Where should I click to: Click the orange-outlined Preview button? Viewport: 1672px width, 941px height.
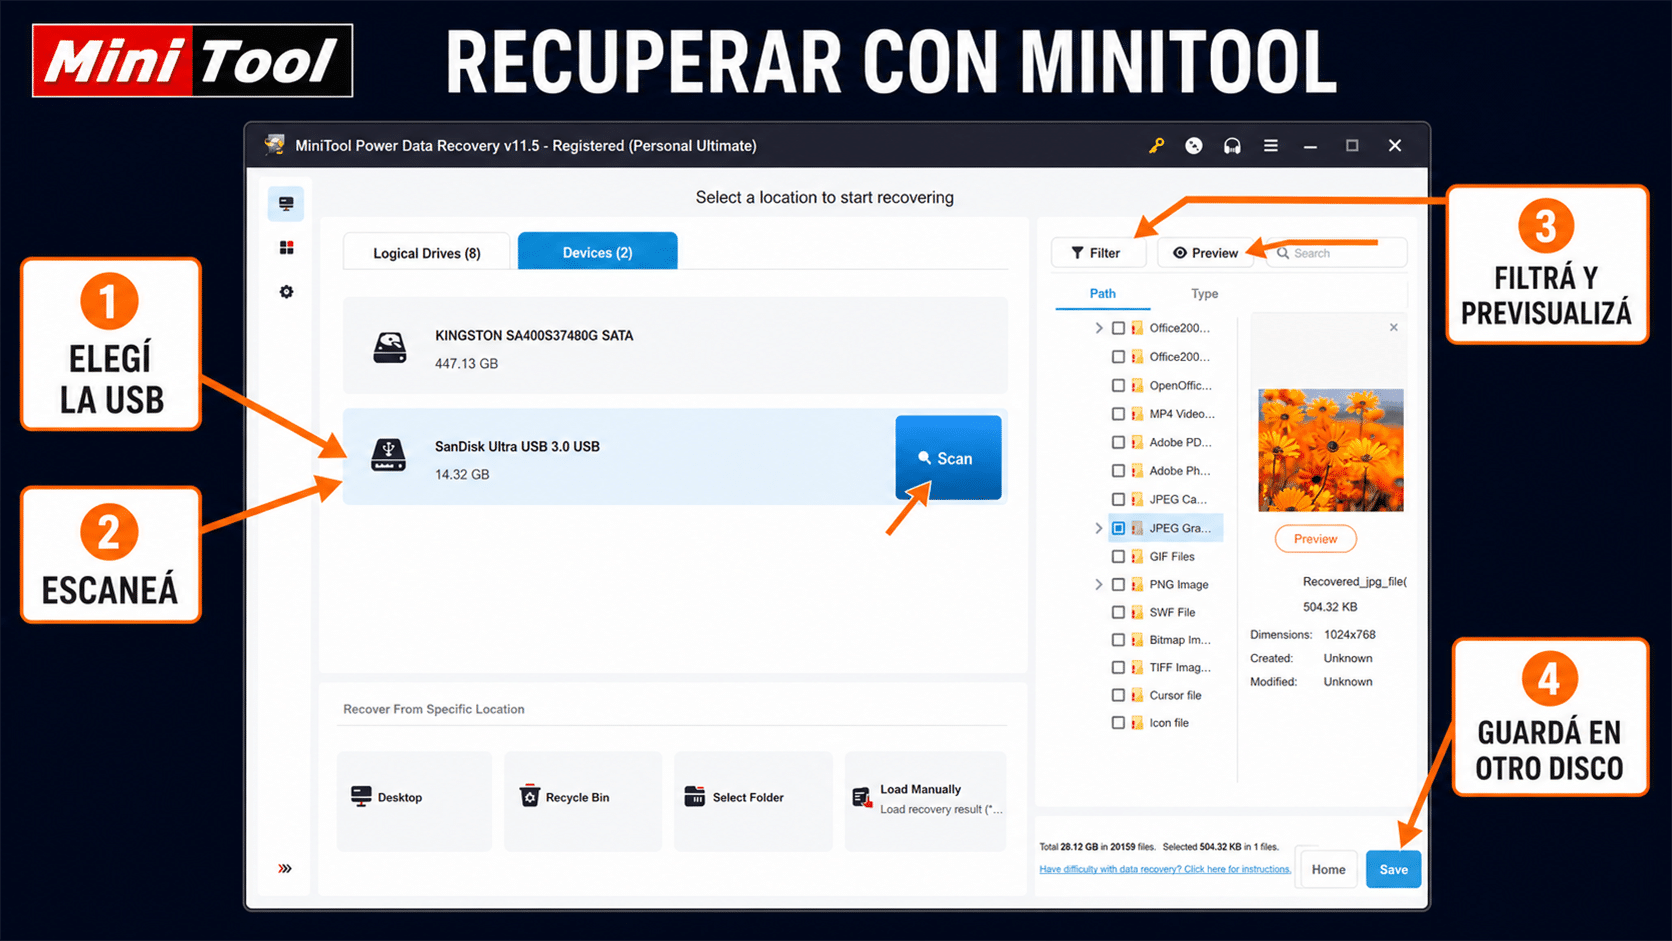pyautogui.click(x=1315, y=539)
